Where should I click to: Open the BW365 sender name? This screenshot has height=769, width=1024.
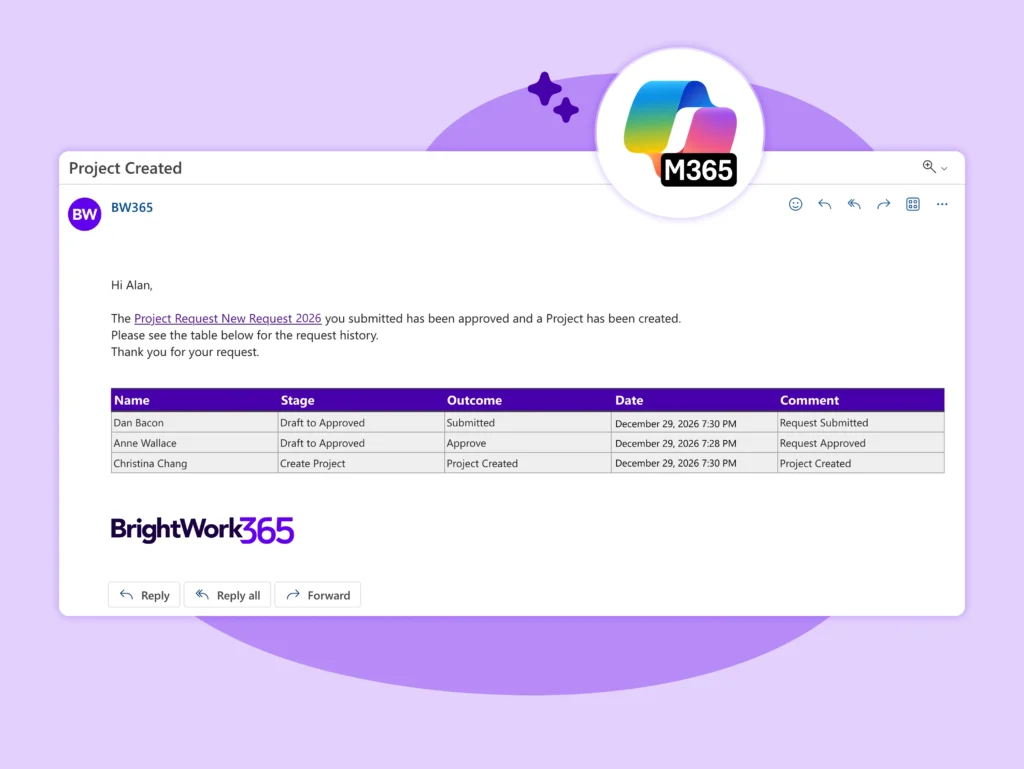pyautogui.click(x=132, y=208)
